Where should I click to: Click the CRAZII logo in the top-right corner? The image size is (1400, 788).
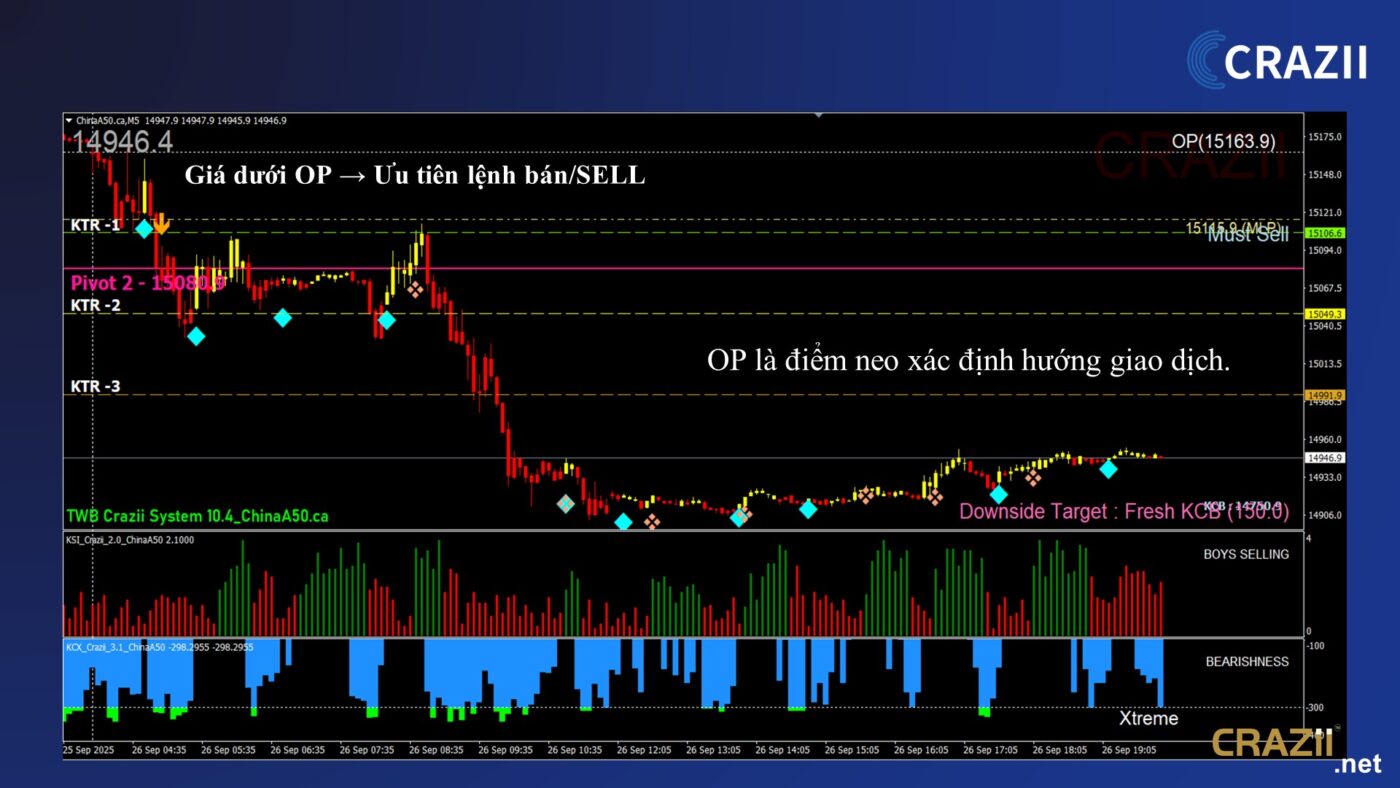(1277, 60)
